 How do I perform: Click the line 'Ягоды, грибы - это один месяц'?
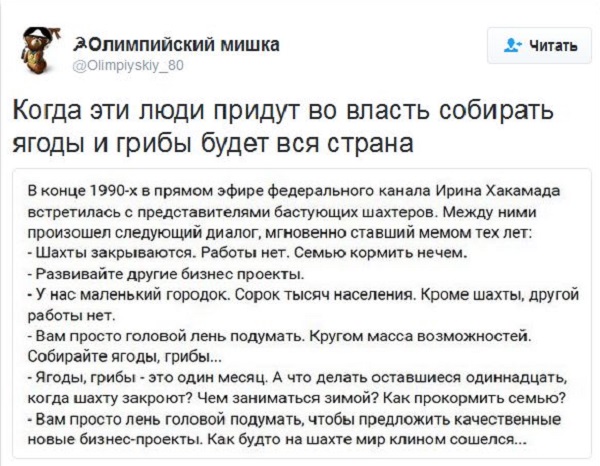click(x=298, y=378)
